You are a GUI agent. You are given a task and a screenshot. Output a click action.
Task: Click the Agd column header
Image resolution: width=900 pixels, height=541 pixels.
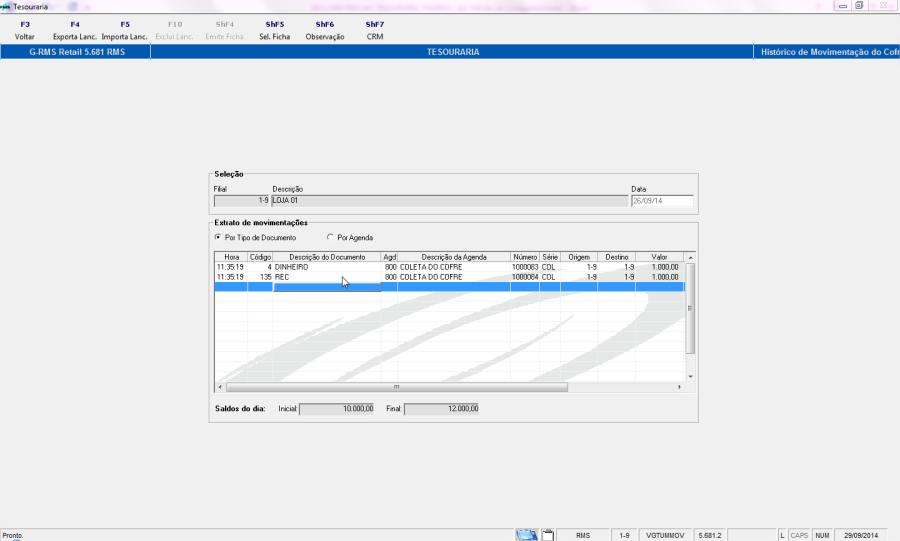(x=389, y=257)
